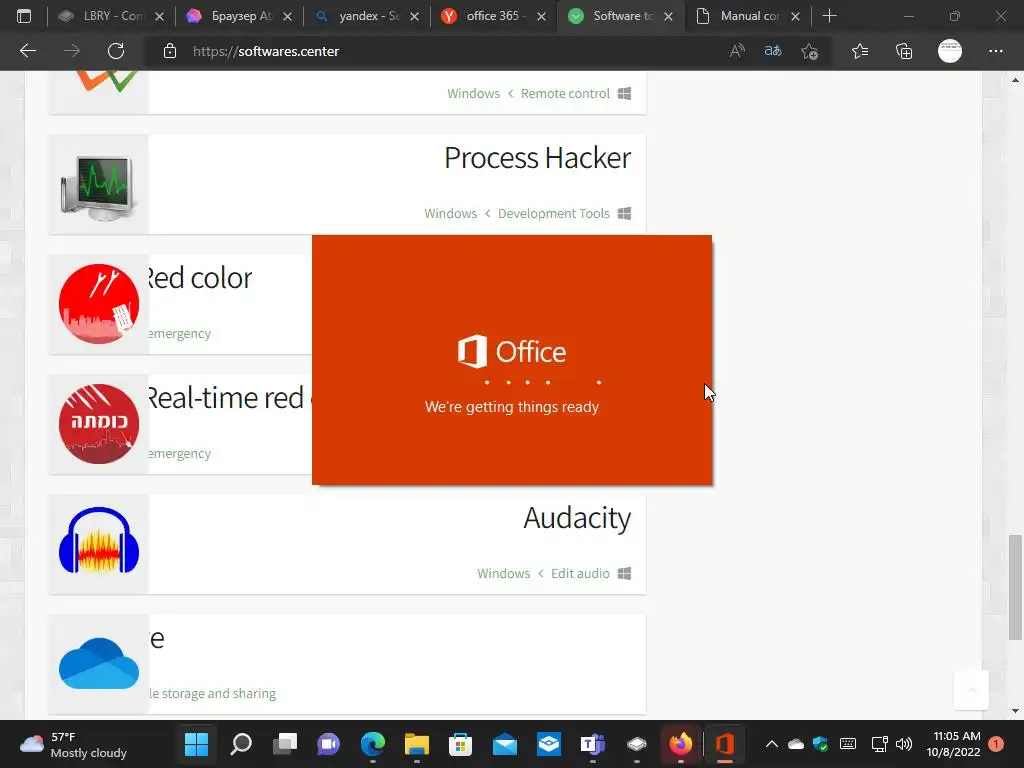Show hidden system tray icons

click(771, 744)
